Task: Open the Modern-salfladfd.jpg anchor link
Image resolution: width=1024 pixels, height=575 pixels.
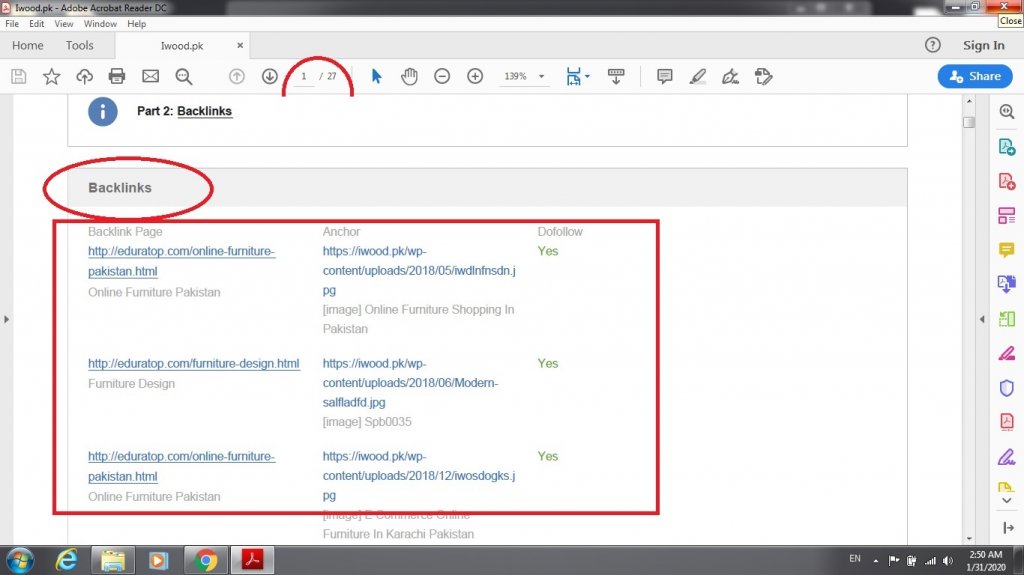Action: (410, 382)
